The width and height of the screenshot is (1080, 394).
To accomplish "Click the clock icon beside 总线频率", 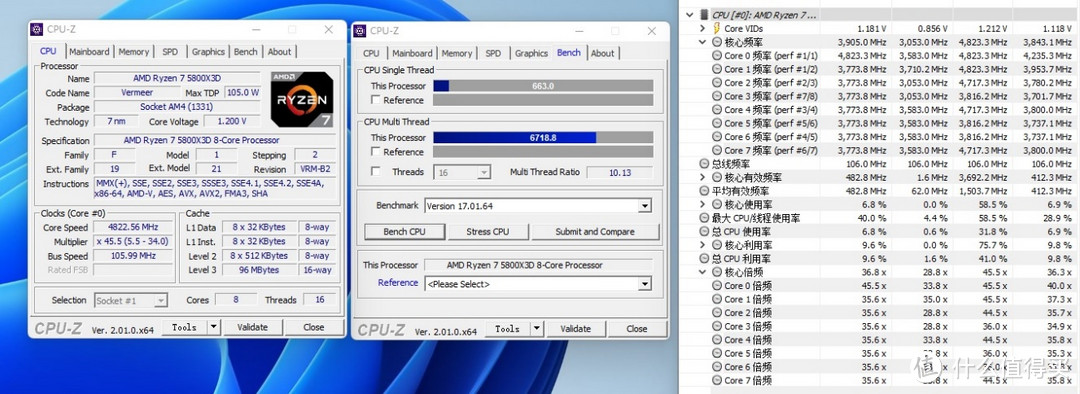I will pos(704,164).
